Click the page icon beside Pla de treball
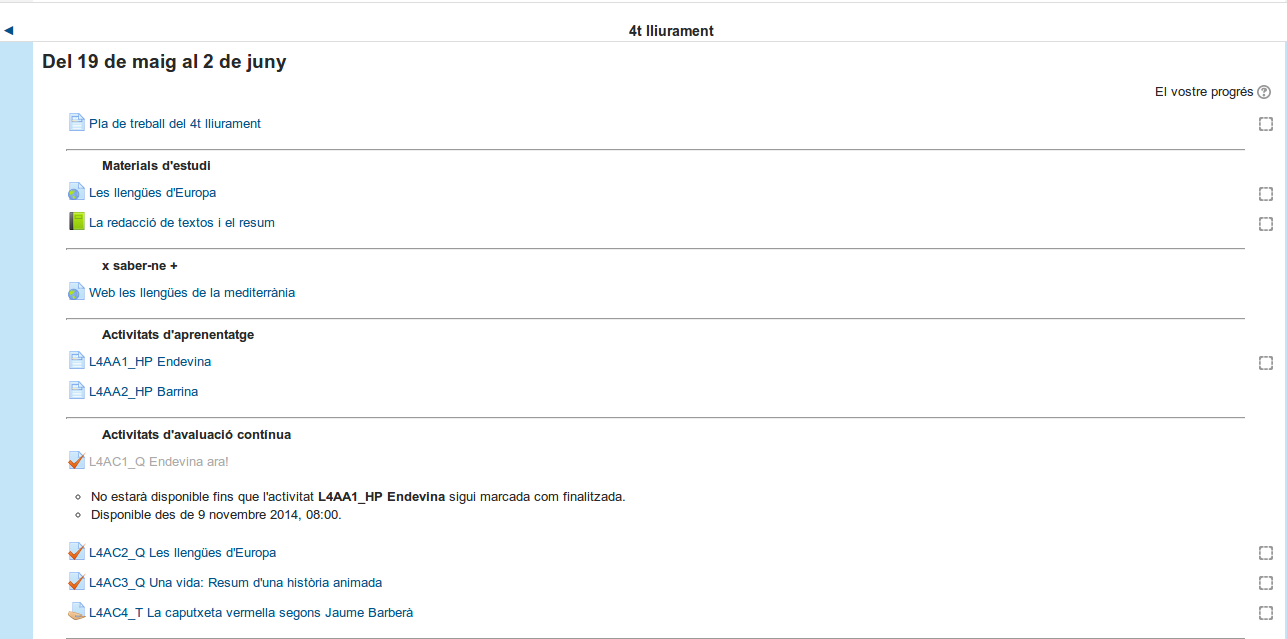 (76, 123)
